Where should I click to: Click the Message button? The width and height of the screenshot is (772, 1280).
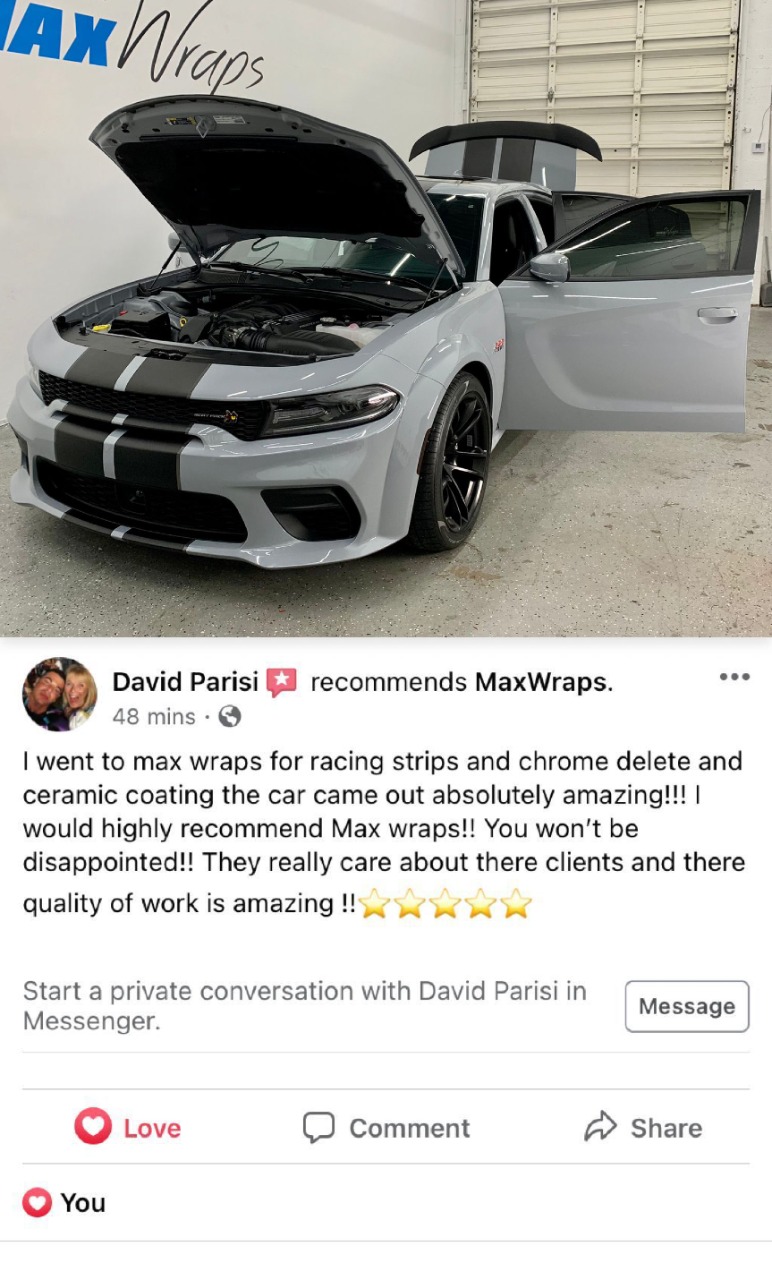(687, 1006)
